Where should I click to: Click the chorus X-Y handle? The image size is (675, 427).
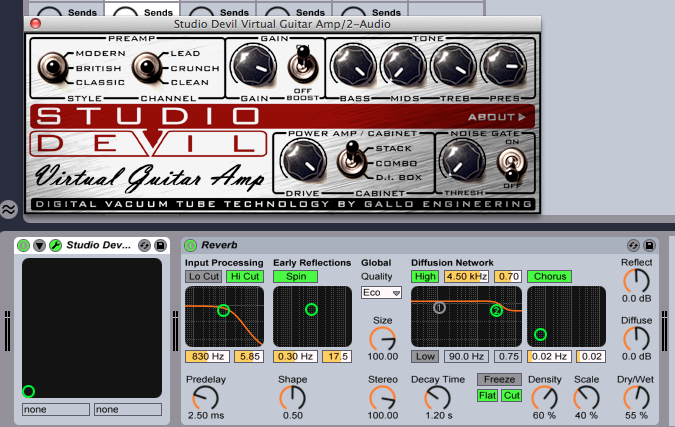coord(540,334)
